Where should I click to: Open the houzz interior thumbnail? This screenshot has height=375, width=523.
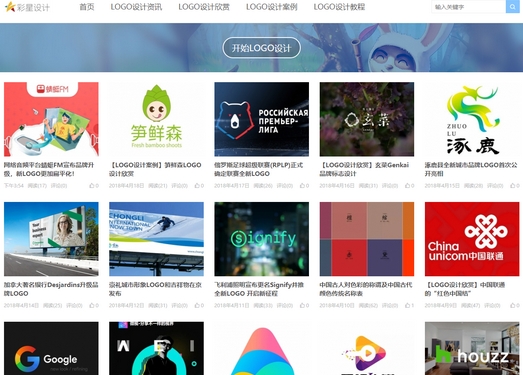click(472, 348)
